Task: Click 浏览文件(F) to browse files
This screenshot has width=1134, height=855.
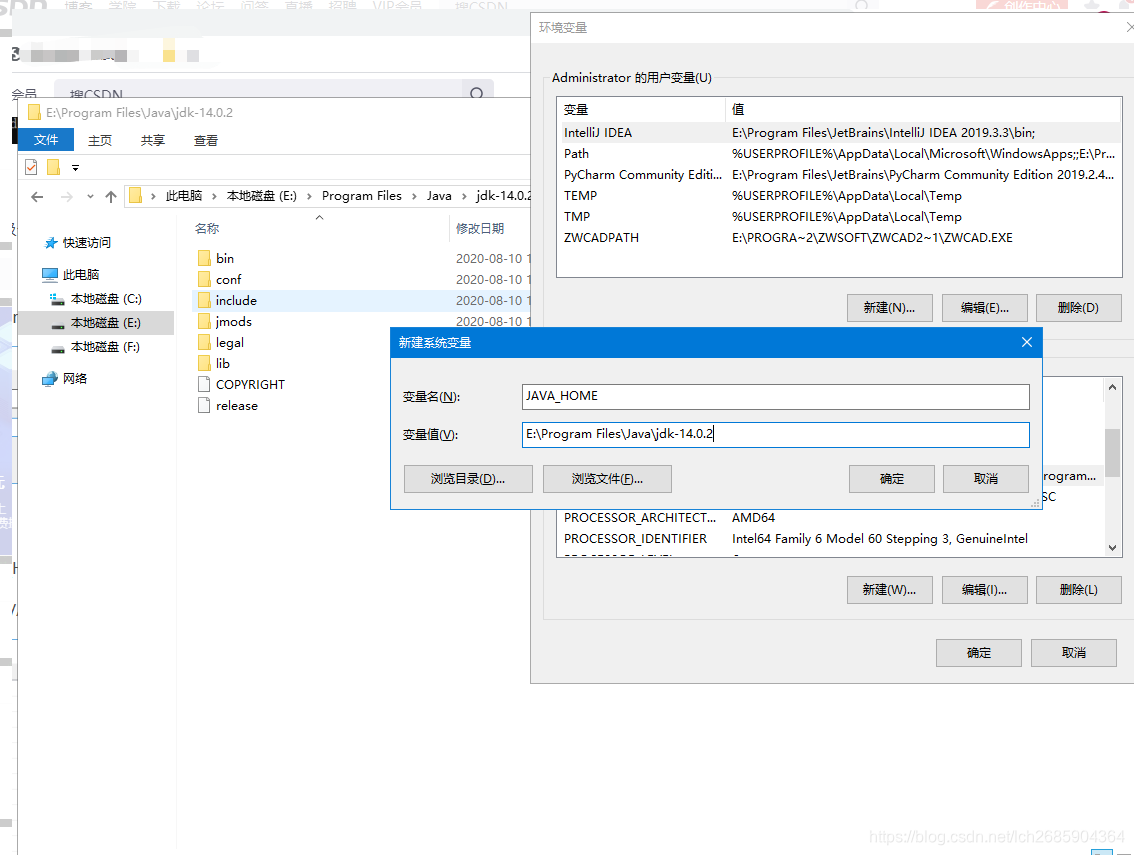Action: pyautogui.click(x=606, y=479)
